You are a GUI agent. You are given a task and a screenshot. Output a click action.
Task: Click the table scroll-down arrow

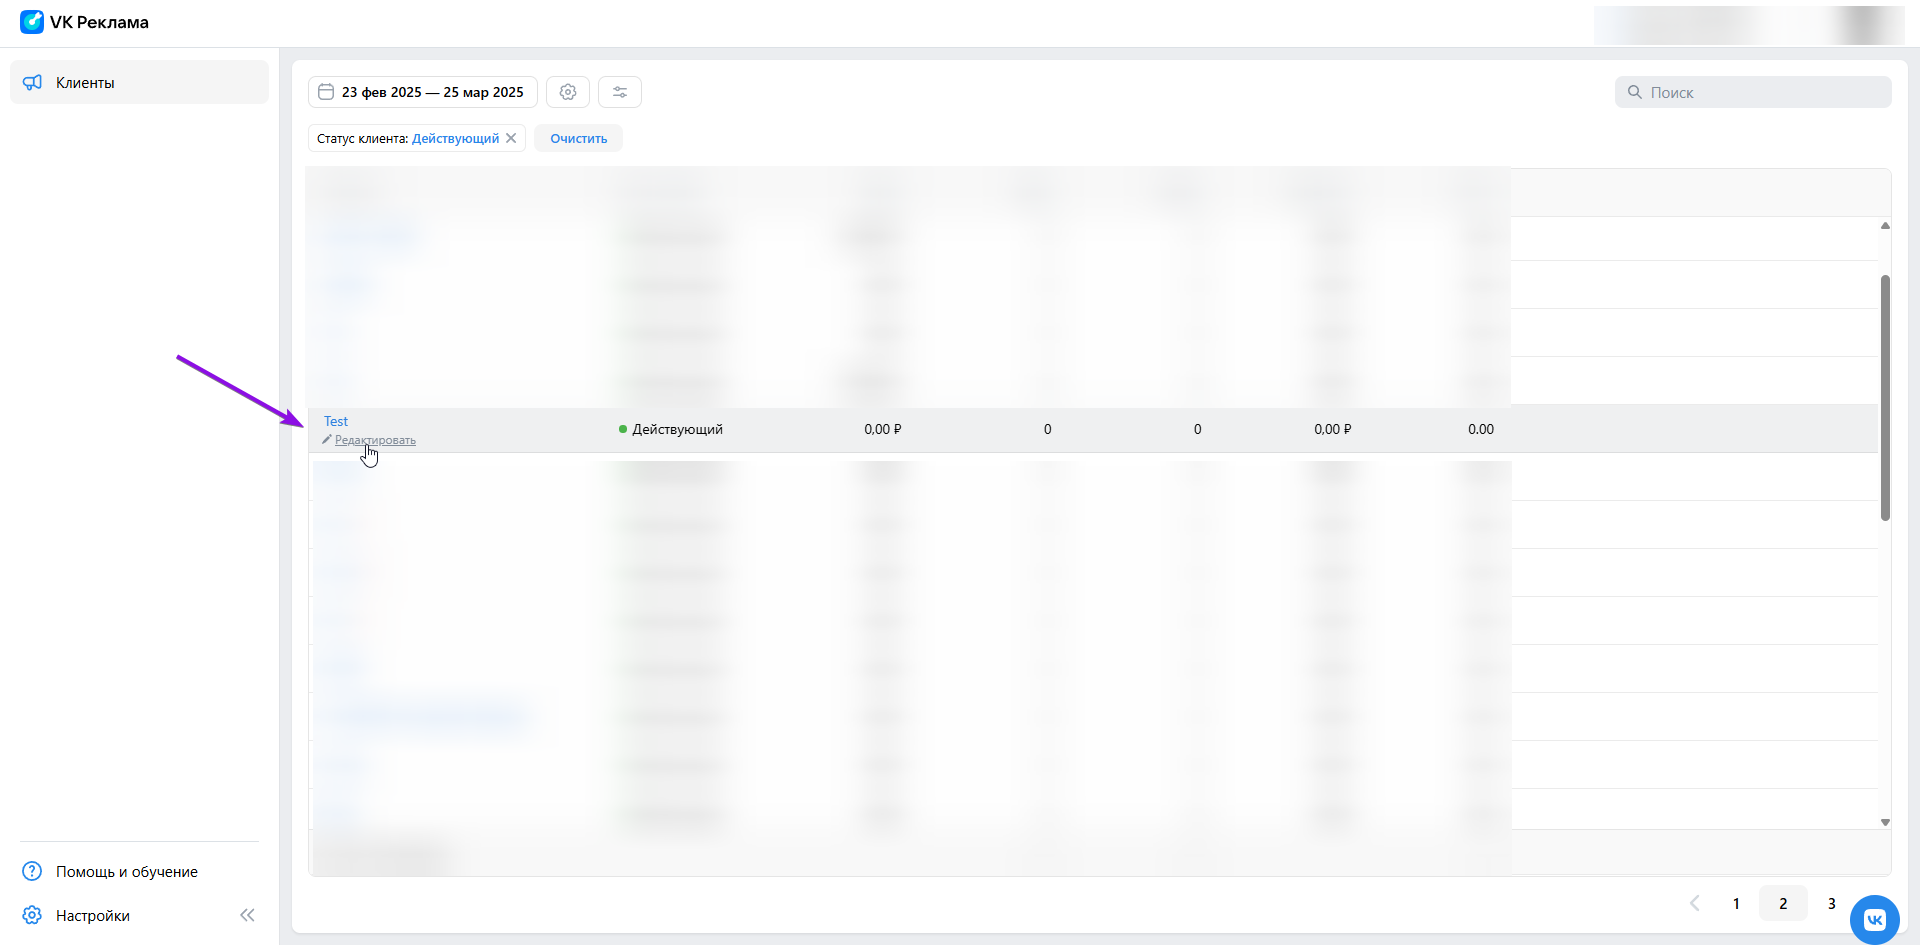click(x=1885, y=822)
